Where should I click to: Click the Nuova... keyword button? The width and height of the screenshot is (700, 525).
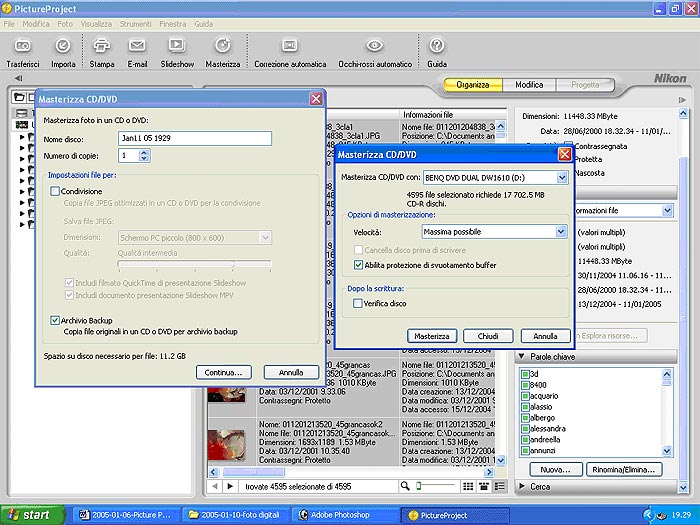(x=555, y=470)
